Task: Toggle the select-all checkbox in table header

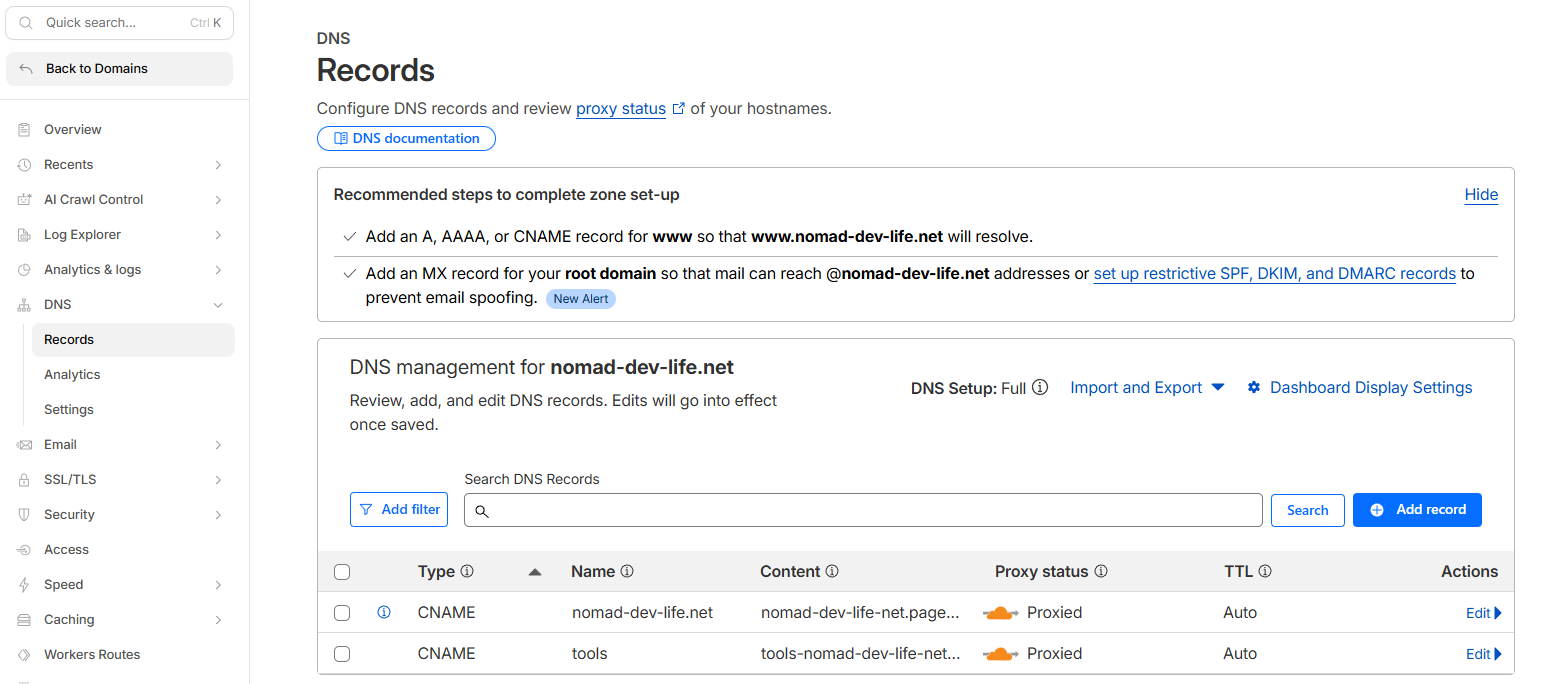Action: pos(342,572)
